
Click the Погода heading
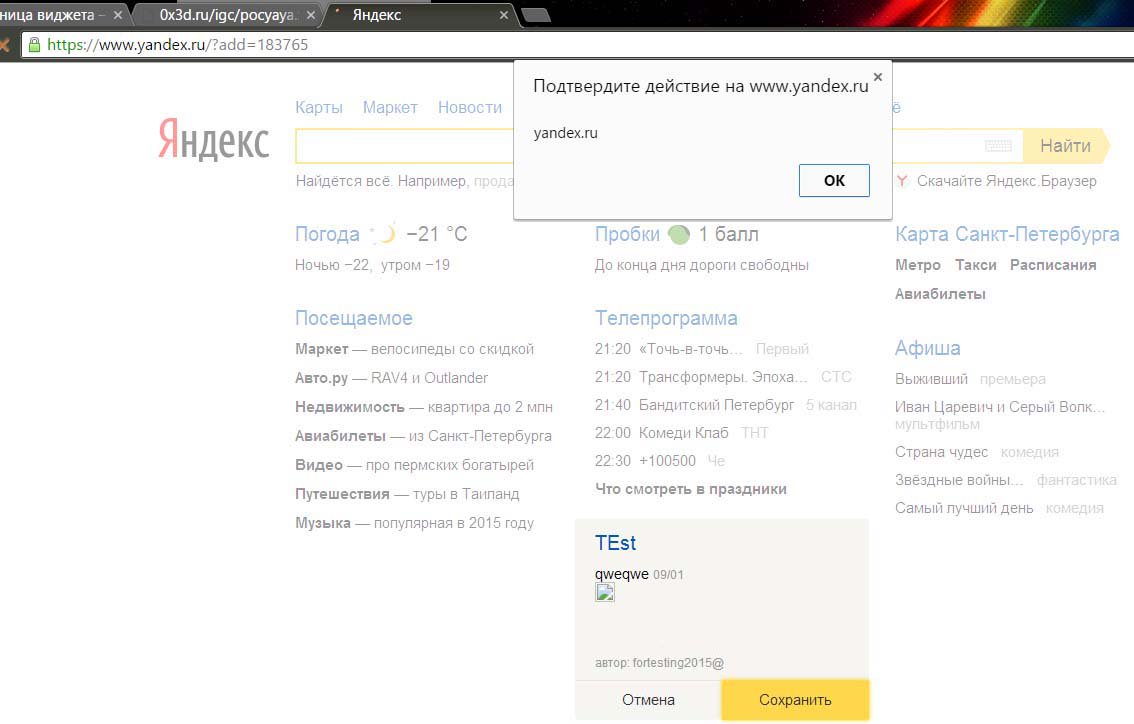327,234
